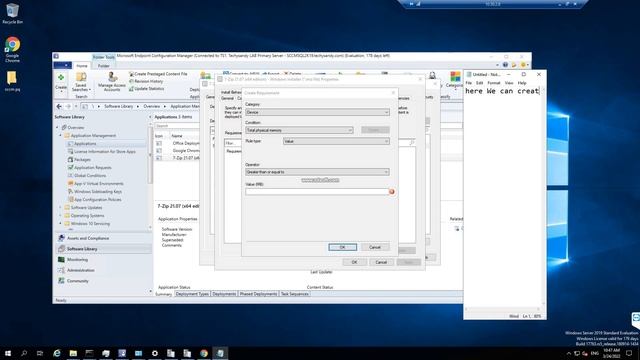Click the Windows Start button

click(8, 353)
